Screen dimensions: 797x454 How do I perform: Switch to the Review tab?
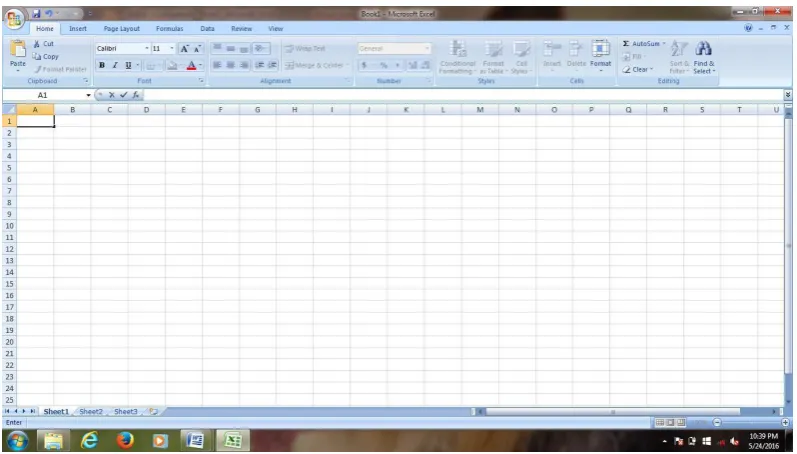click(x=241, y=29)
